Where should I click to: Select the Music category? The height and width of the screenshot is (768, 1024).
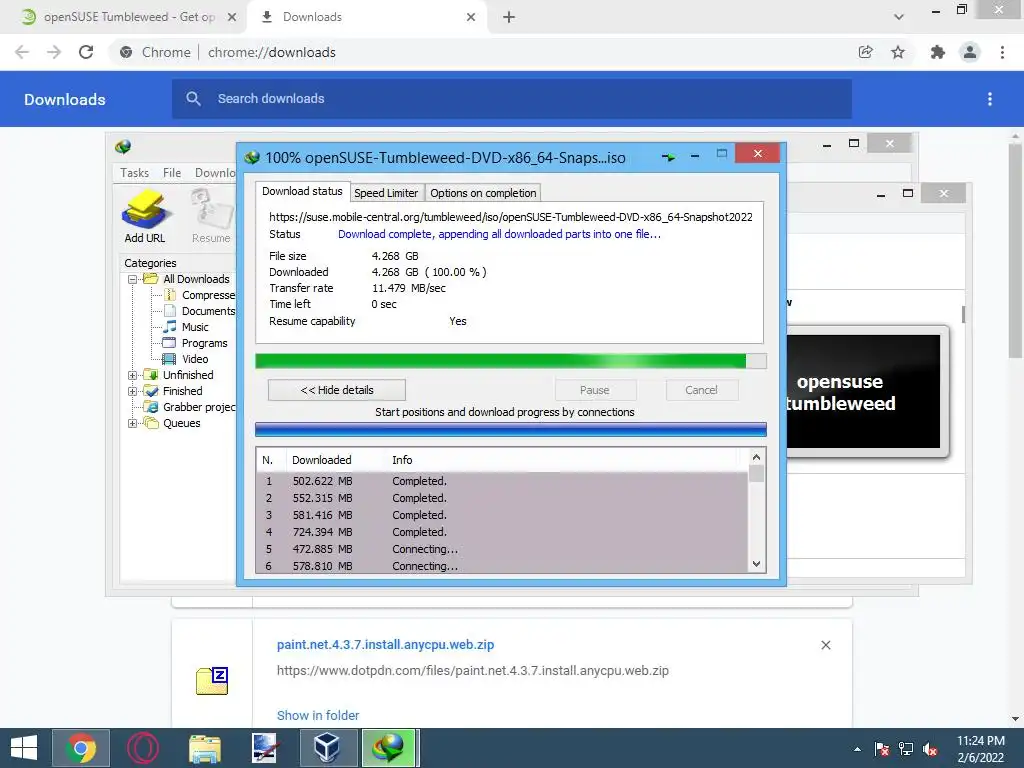click(x=195, y=327)
